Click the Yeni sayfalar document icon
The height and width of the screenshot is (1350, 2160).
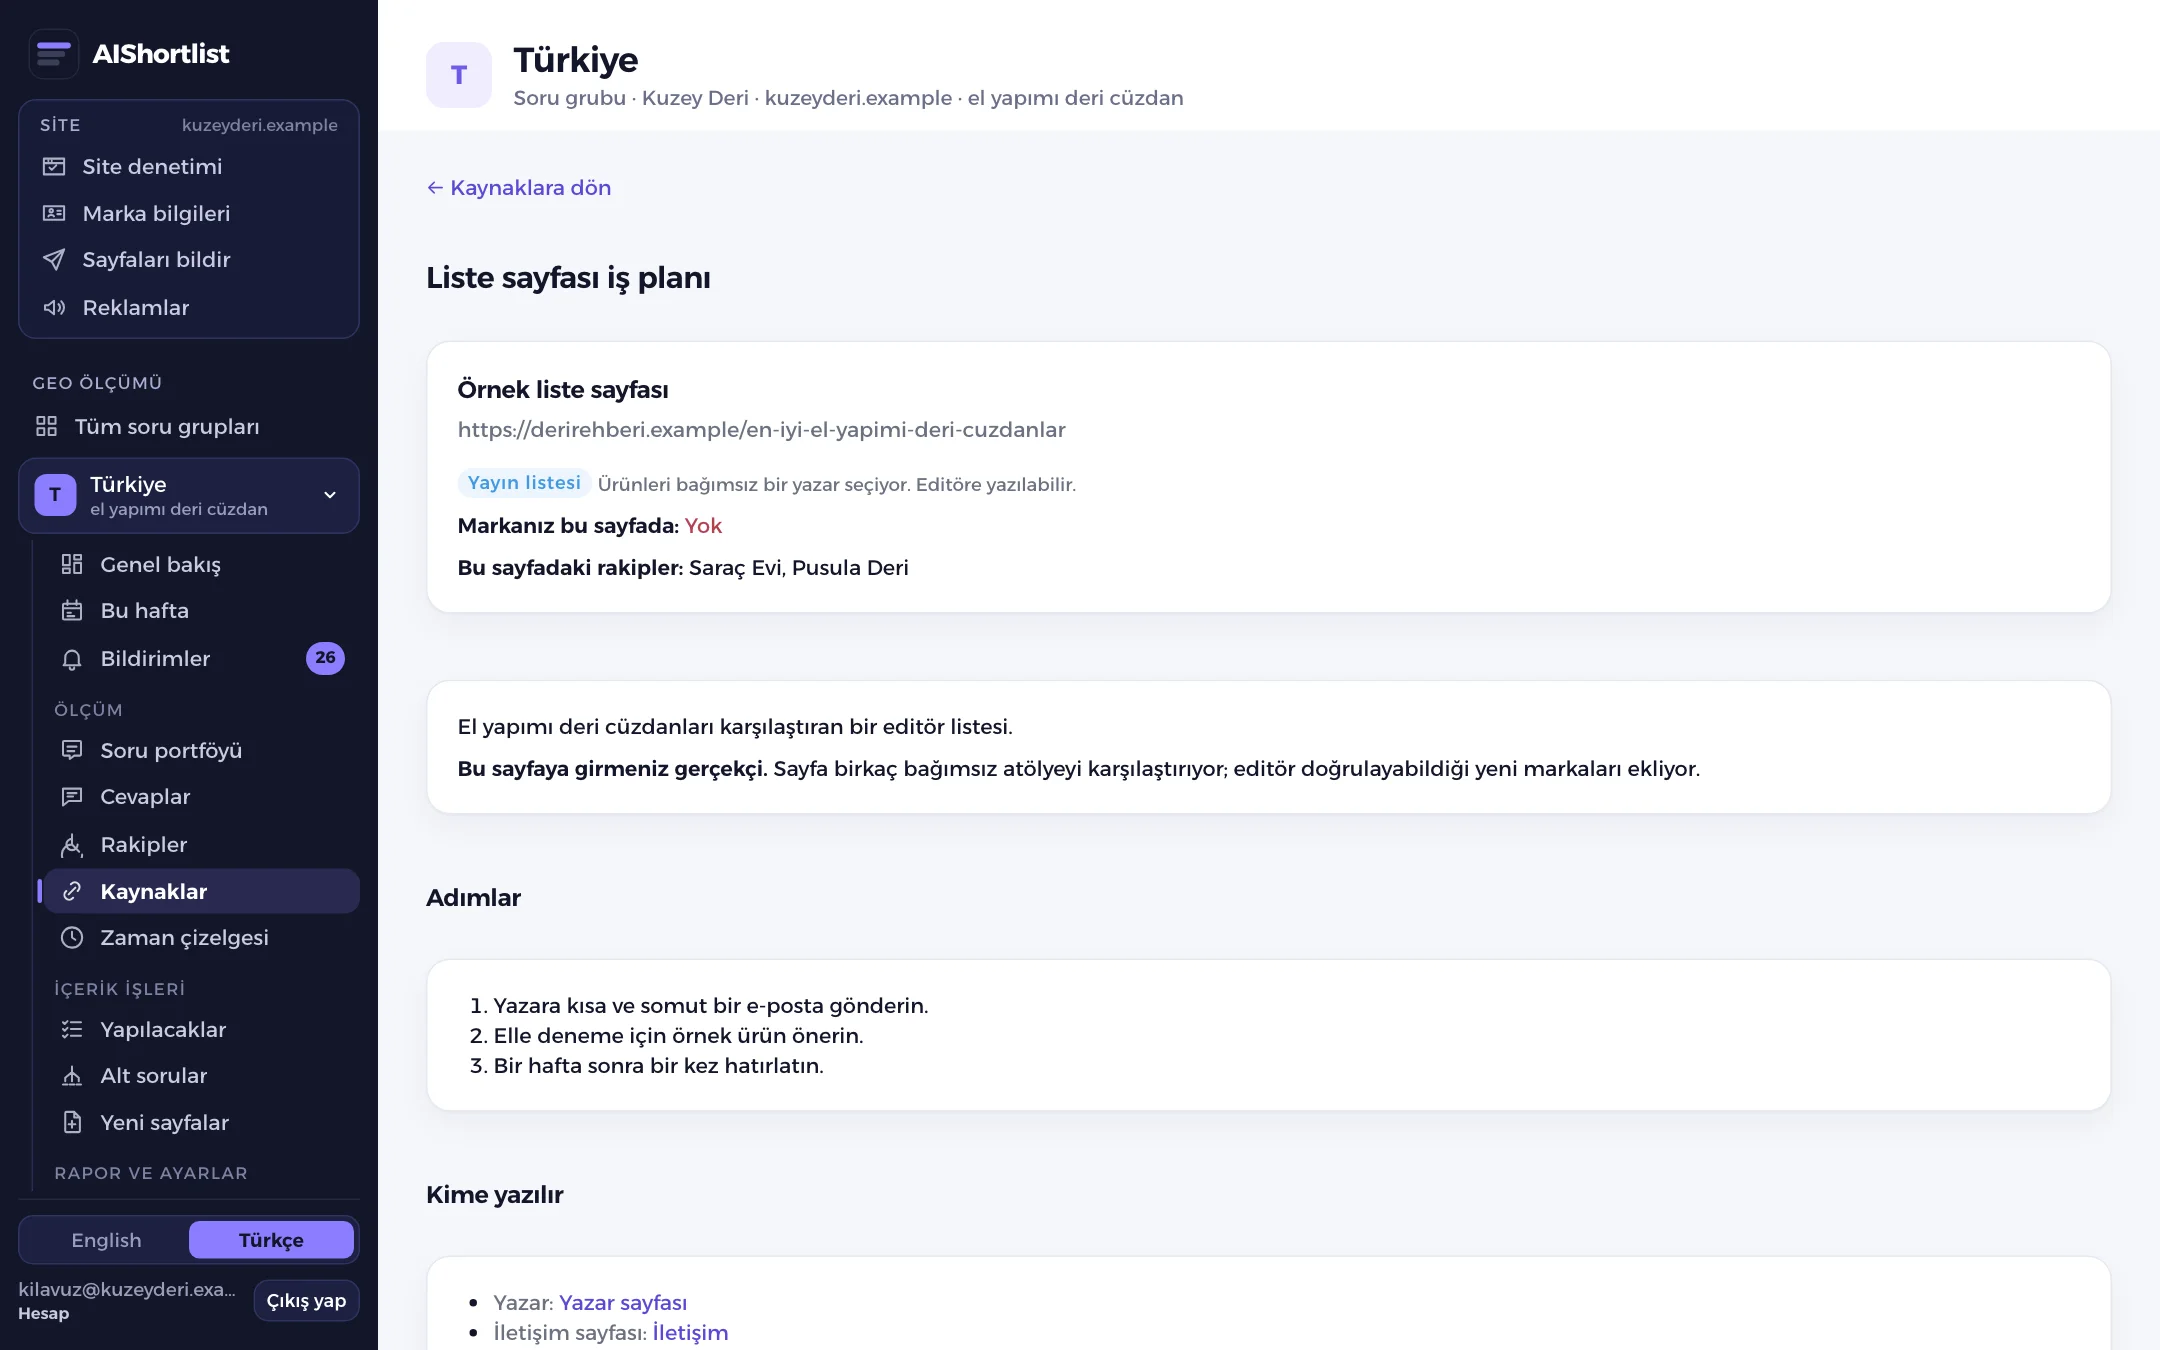72,1123
